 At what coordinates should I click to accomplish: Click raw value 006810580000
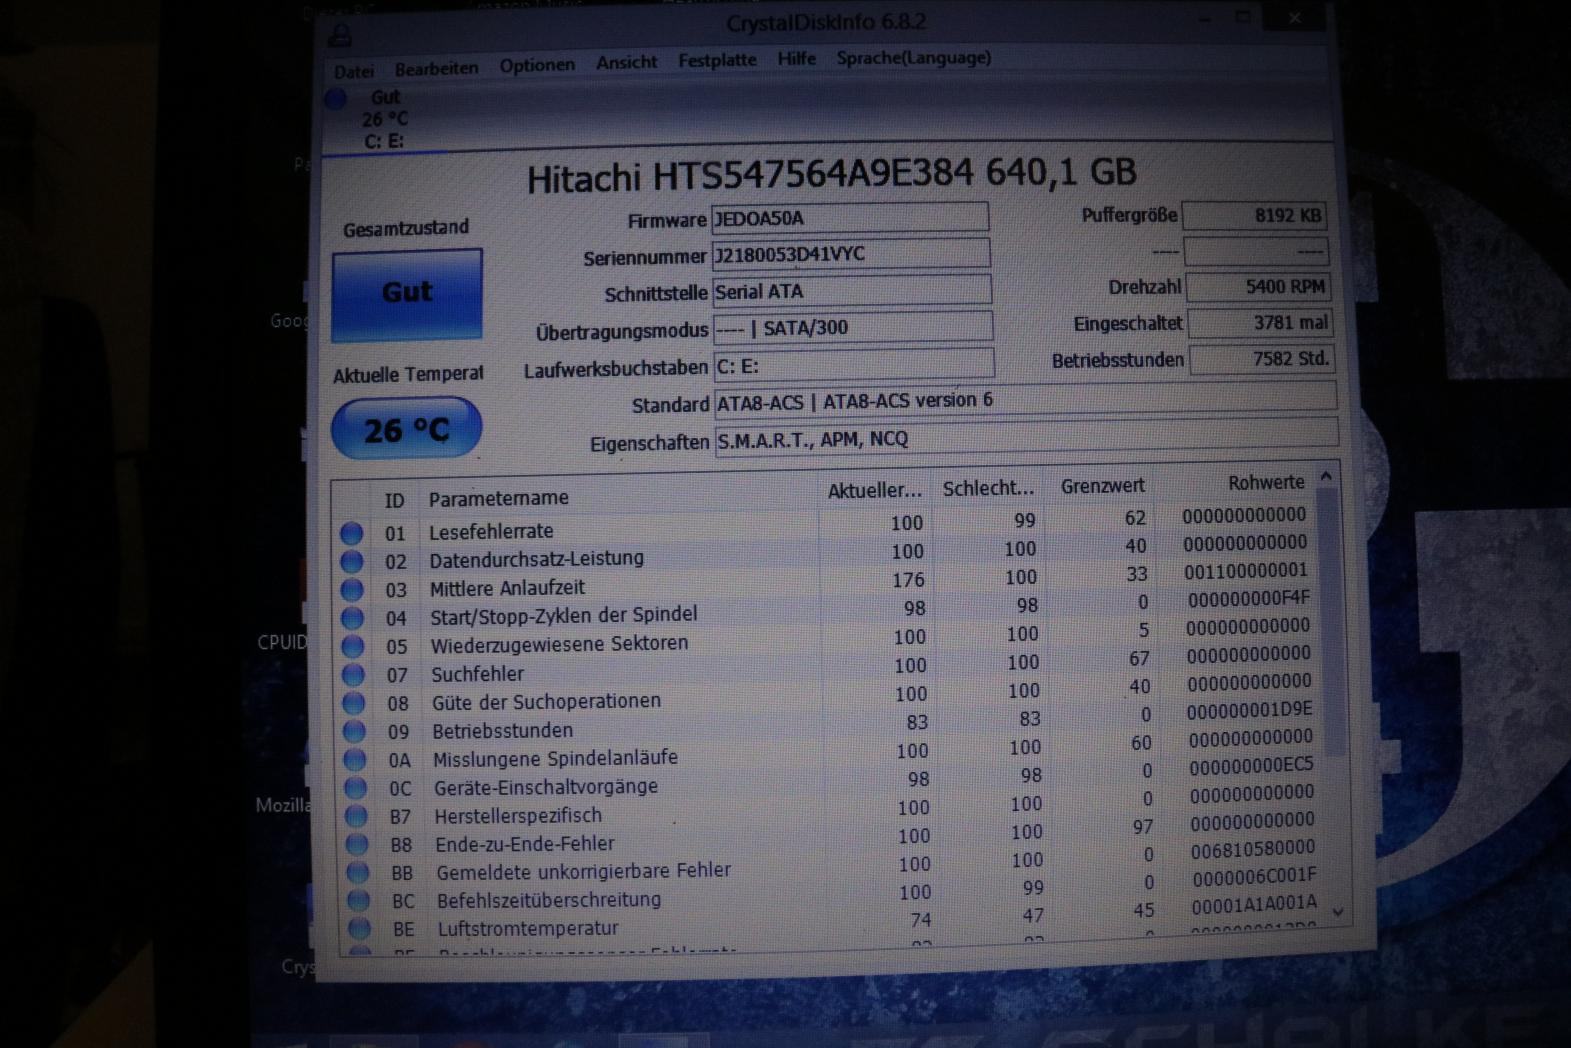click(1253, 848)
